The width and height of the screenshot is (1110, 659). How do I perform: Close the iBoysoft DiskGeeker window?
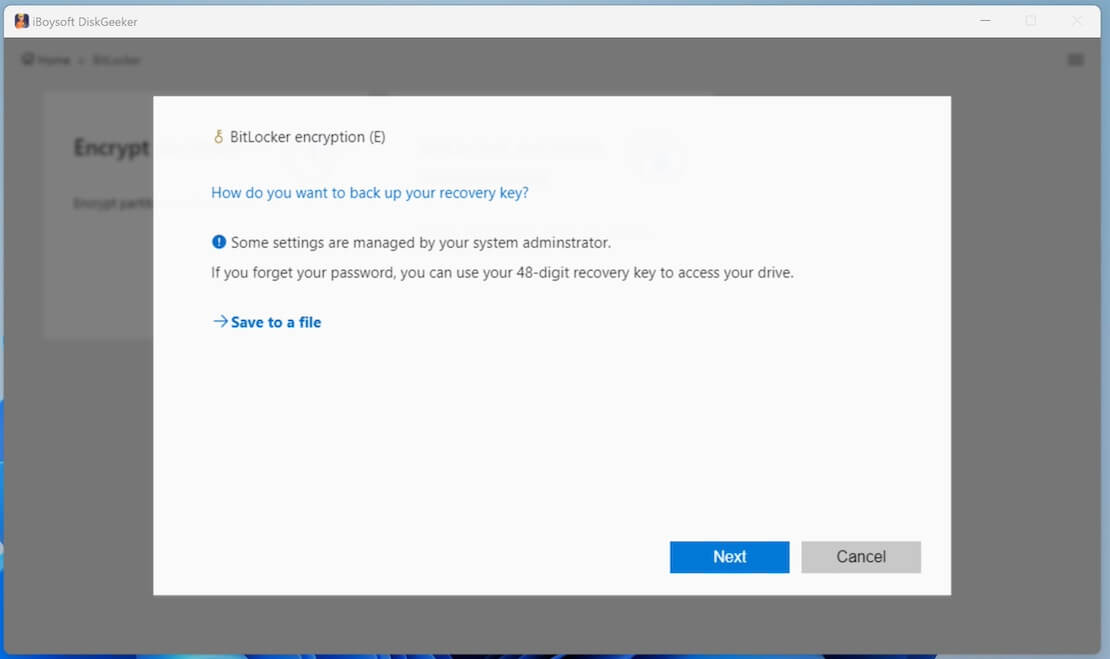[x=1077, y=21]
